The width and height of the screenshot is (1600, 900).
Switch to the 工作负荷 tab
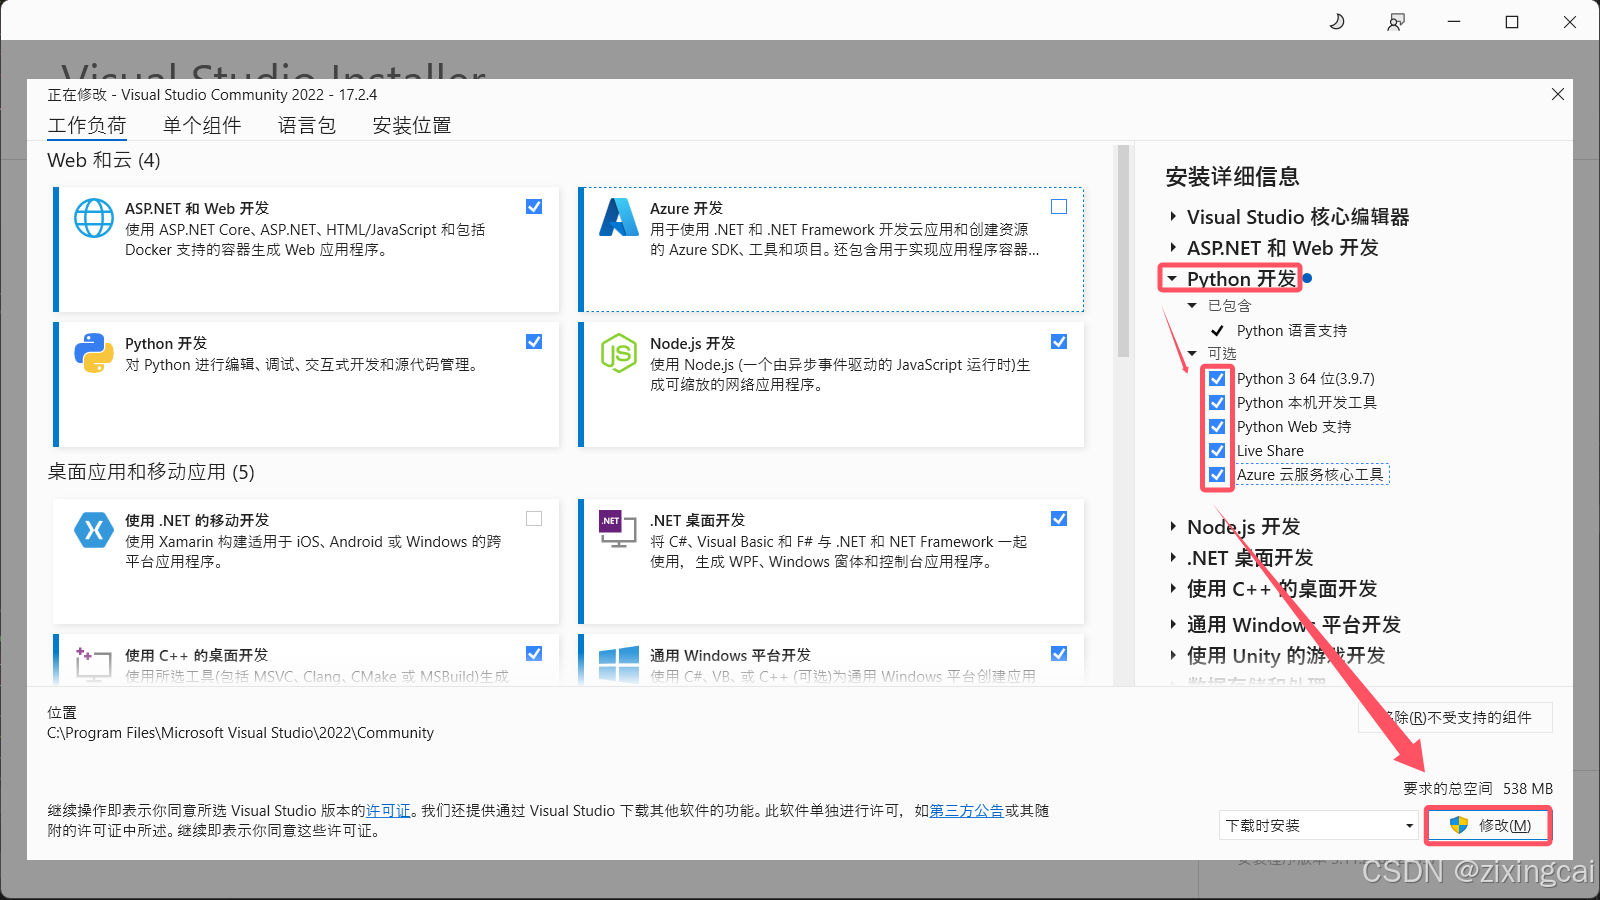coord(87,126)
